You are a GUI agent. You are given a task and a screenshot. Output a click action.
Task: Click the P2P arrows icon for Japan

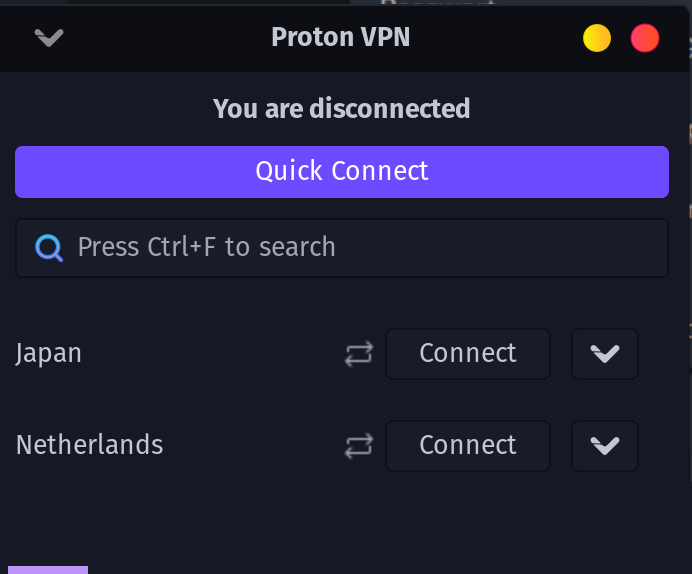click(x=359, y=354)
